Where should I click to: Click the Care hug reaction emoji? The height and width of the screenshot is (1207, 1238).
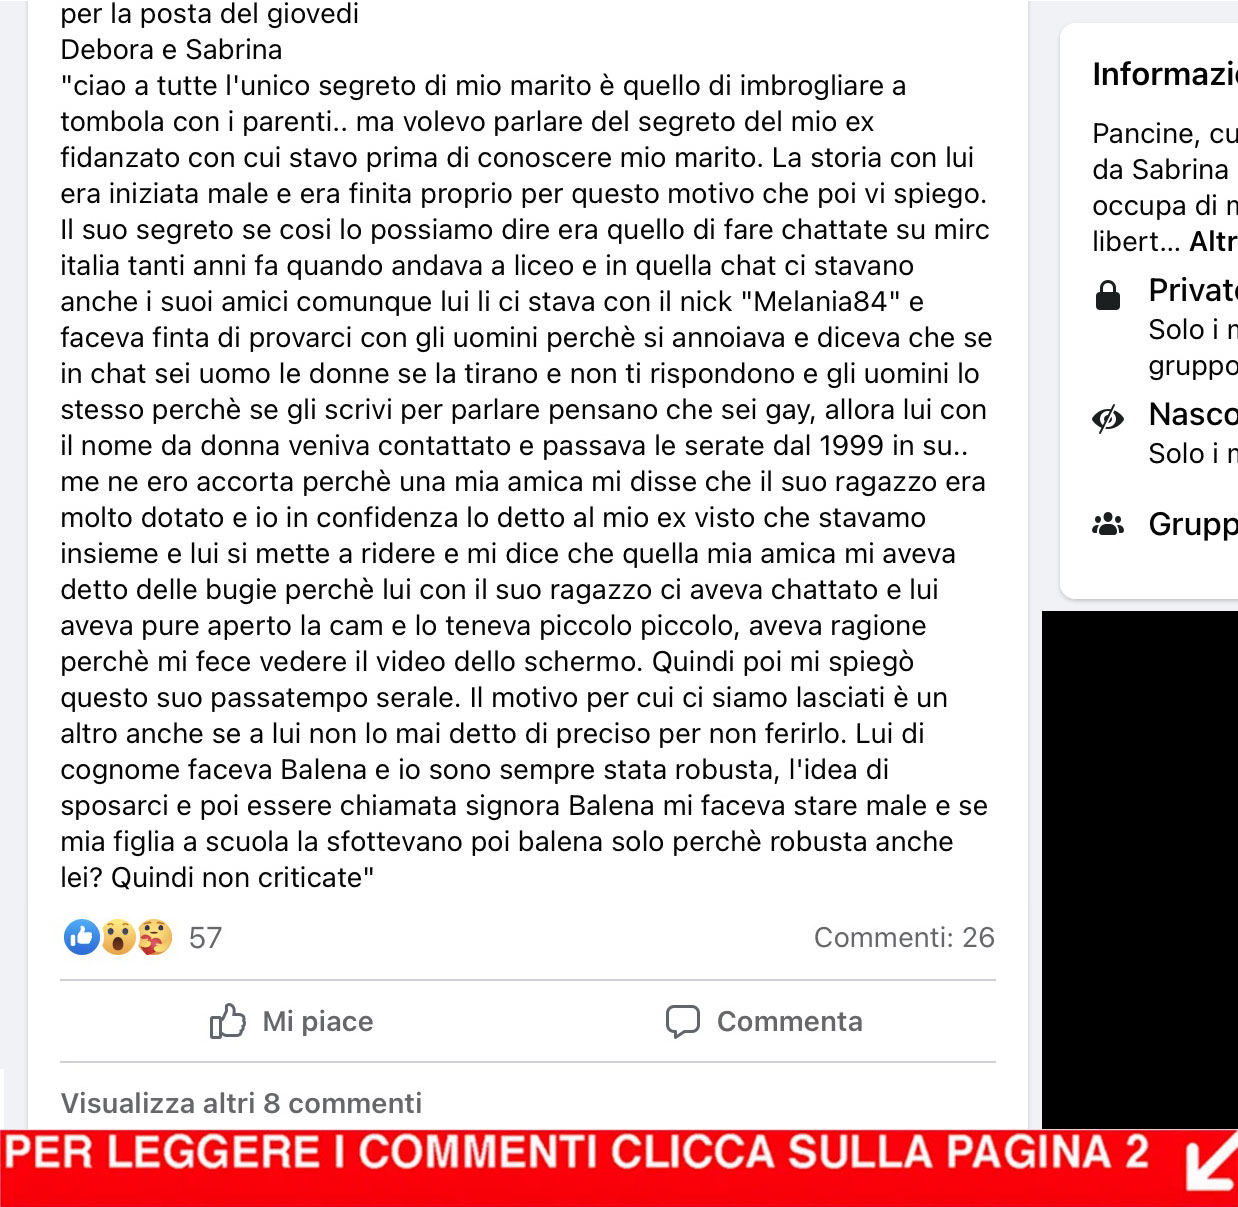tap(154, 937)
